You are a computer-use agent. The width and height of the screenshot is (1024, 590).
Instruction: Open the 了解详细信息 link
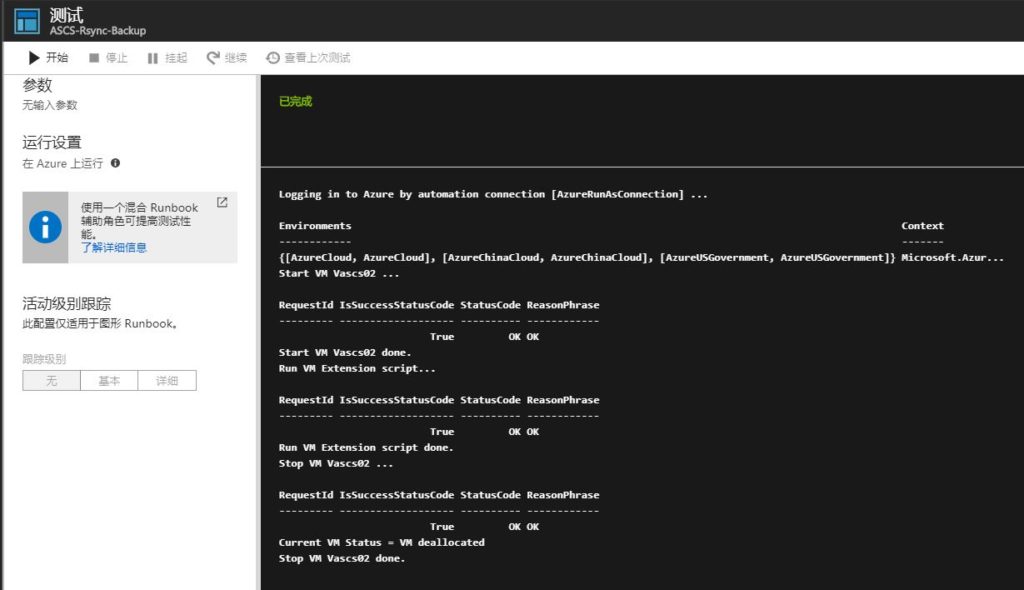114,247
